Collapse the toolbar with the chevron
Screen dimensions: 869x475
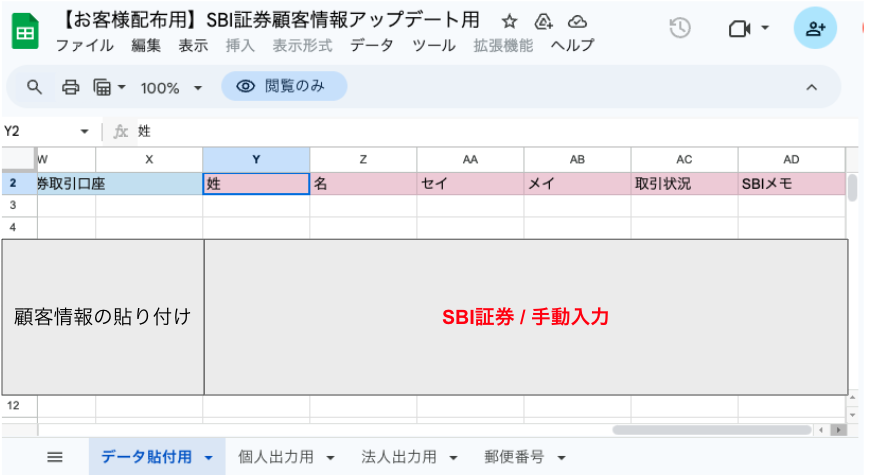(811, 87)
